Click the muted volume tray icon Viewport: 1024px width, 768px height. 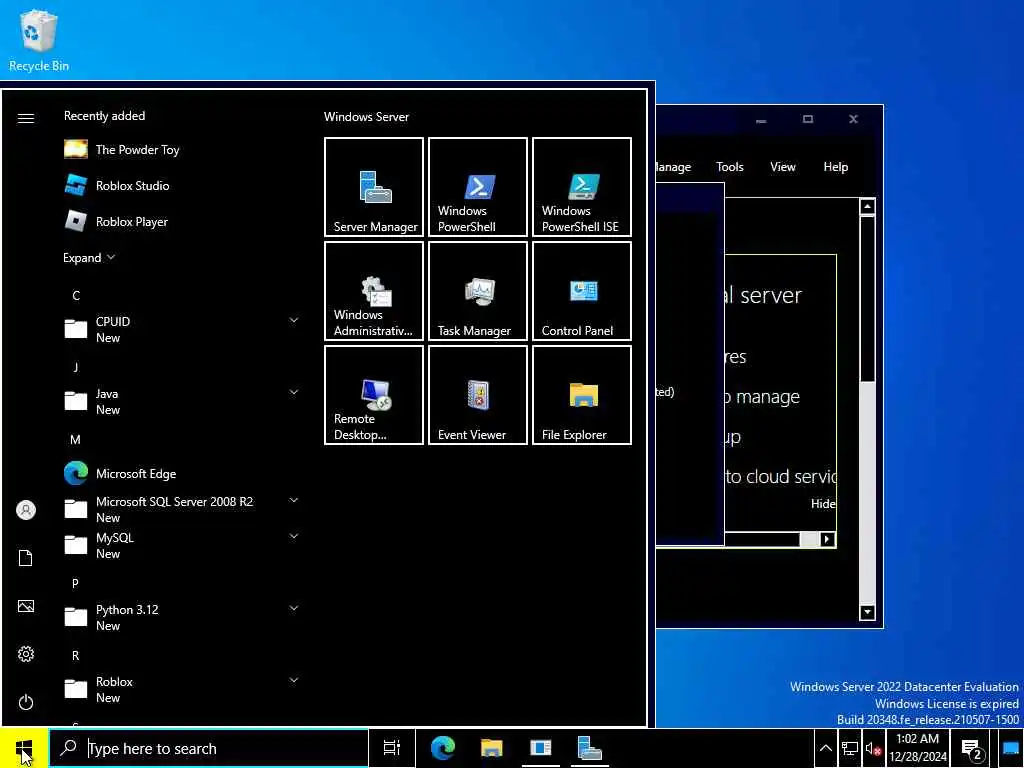[x=873, y=749]
